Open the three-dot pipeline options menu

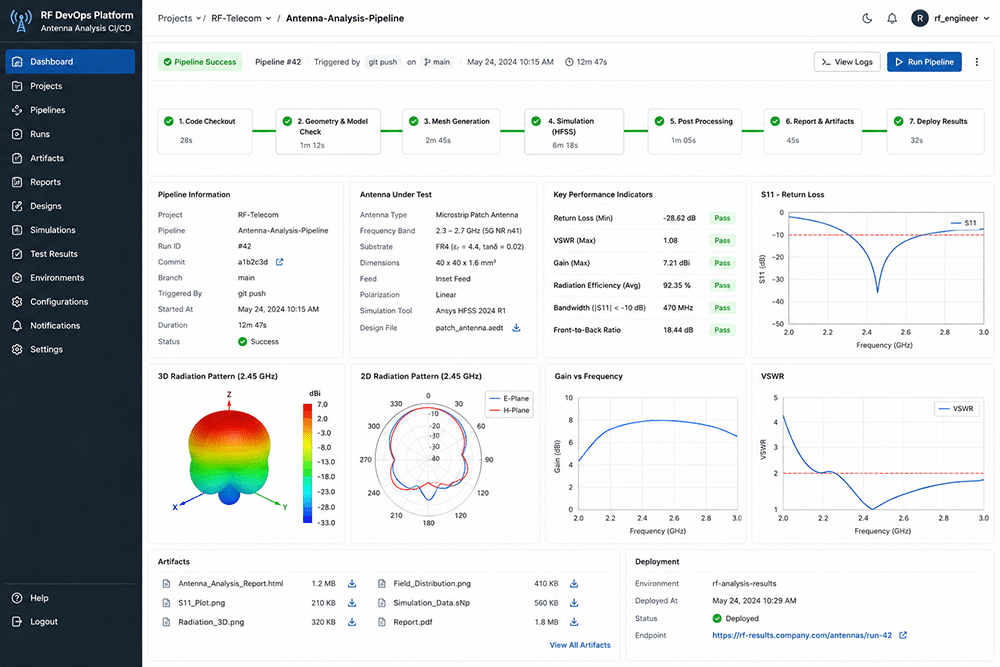(x=976, y=62)
